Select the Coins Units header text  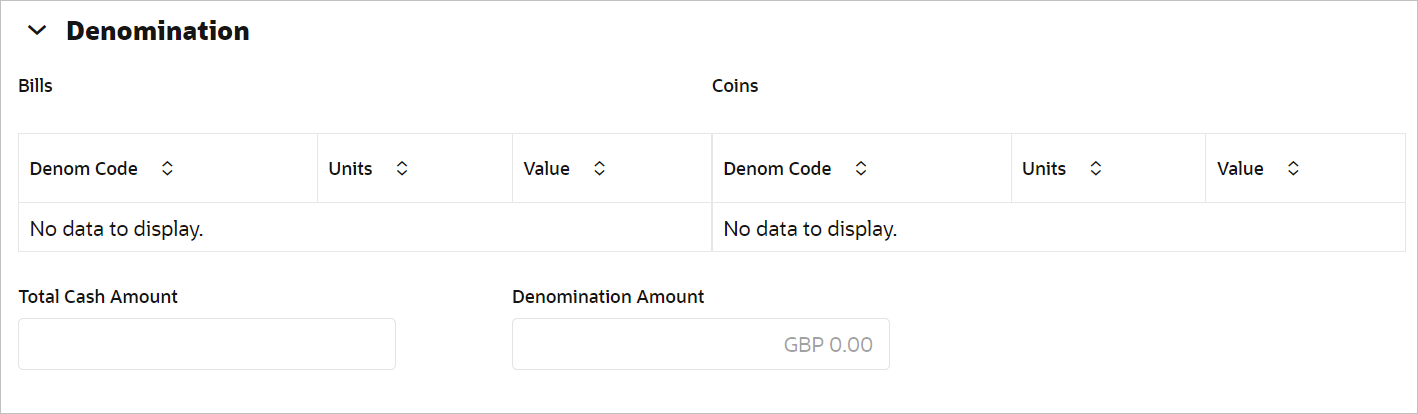pos(1044,169)
